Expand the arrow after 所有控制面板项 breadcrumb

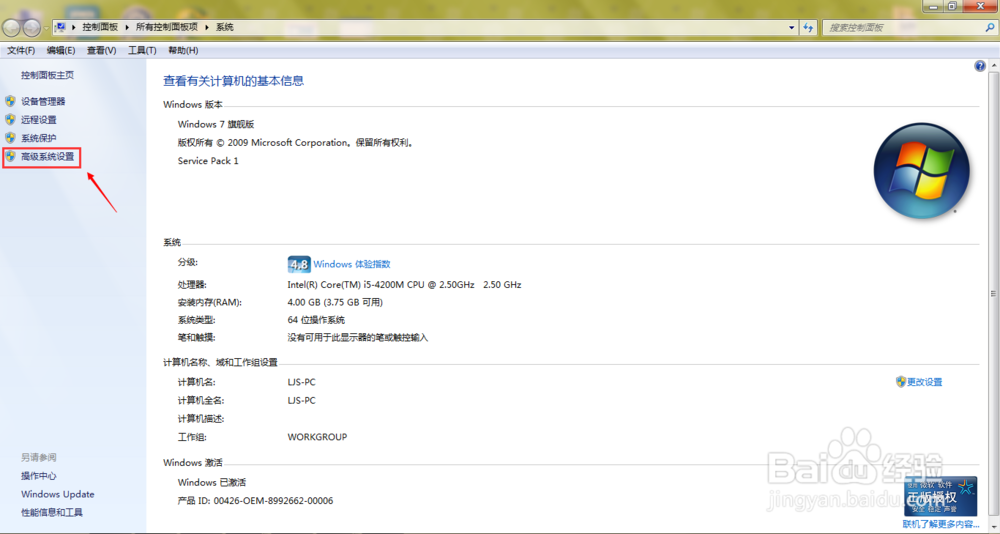[x=207, y=27]
